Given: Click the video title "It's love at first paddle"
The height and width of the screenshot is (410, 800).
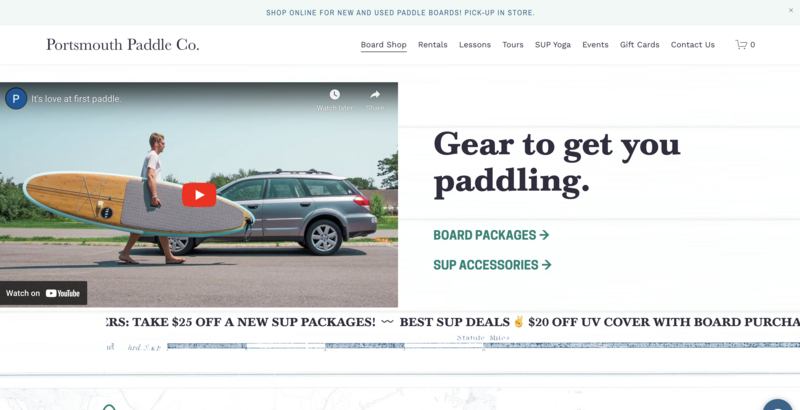Looking at the screenshot, I should (77, 99).
